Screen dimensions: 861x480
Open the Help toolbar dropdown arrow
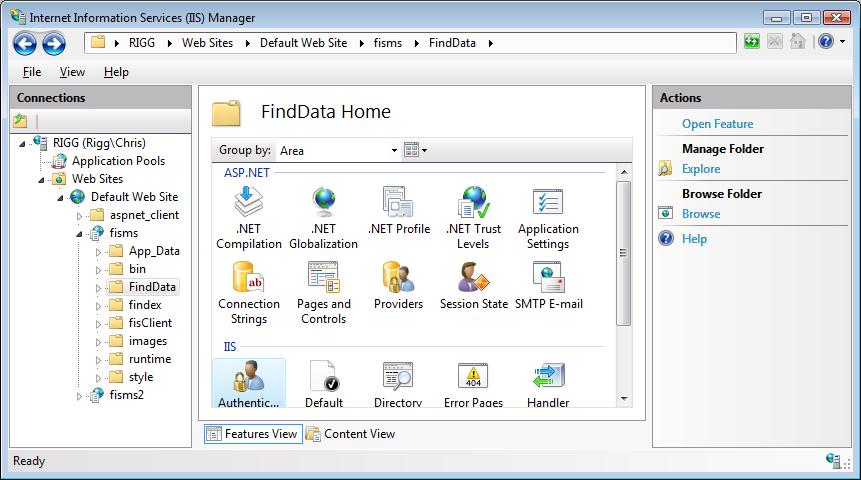tap(842, 41)
